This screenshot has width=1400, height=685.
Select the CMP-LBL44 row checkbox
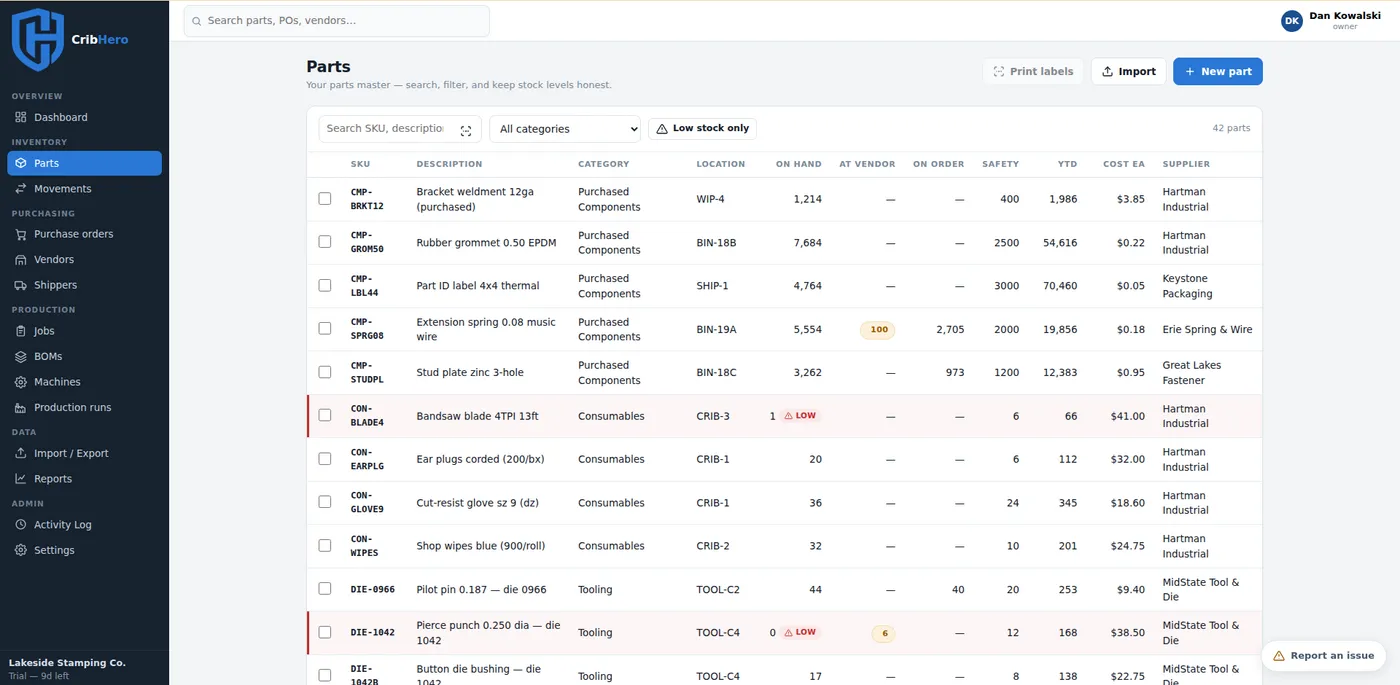tap(325, 285)
